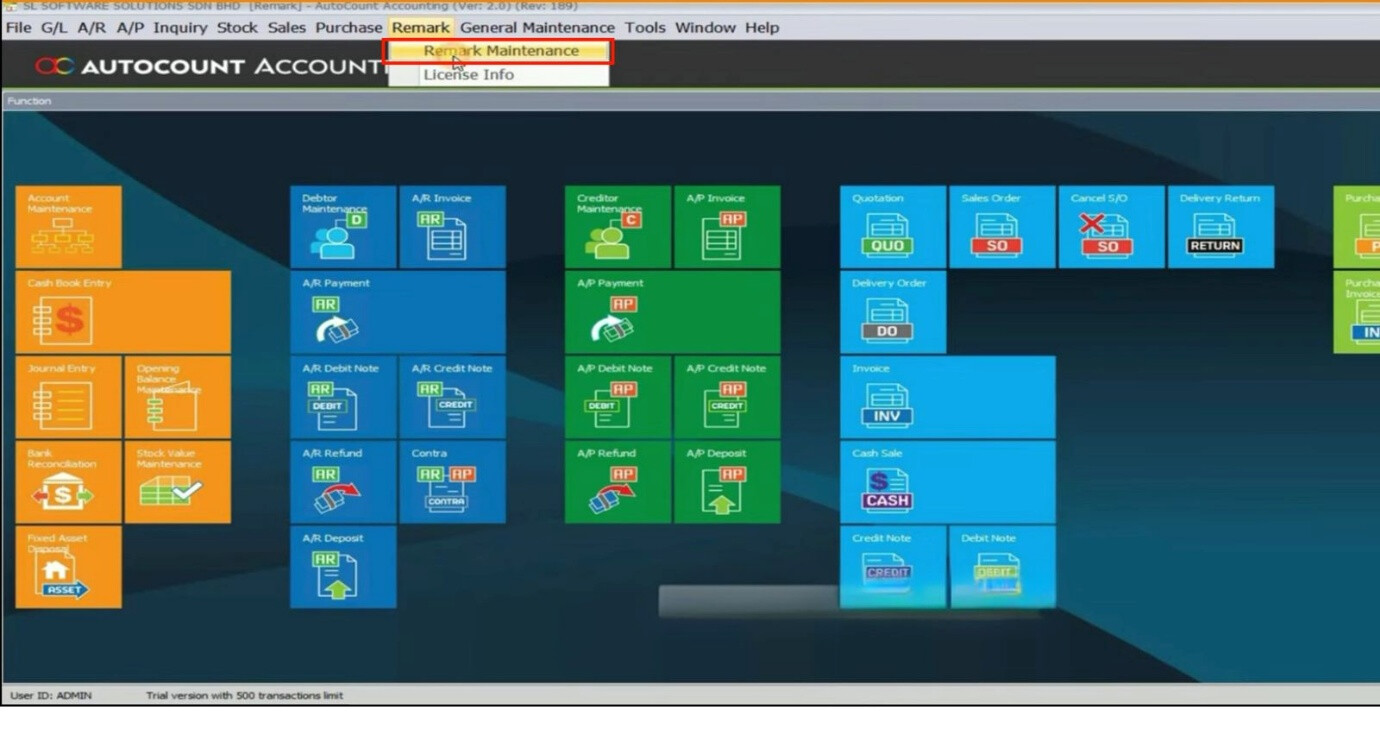Click the Sales Order tile
This screenshot has height=735, width=1380.
(1001, 227)
